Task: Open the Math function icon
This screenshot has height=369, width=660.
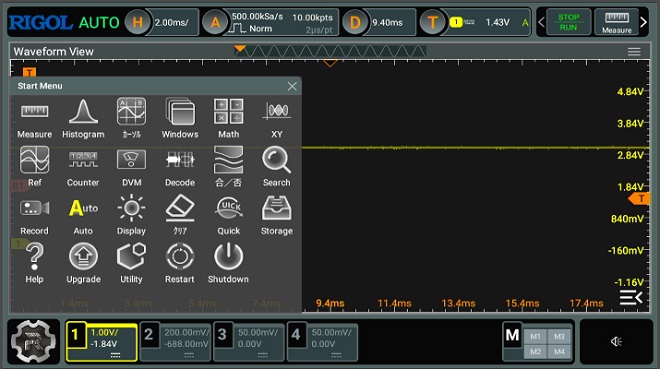Action: pos(228,119)
